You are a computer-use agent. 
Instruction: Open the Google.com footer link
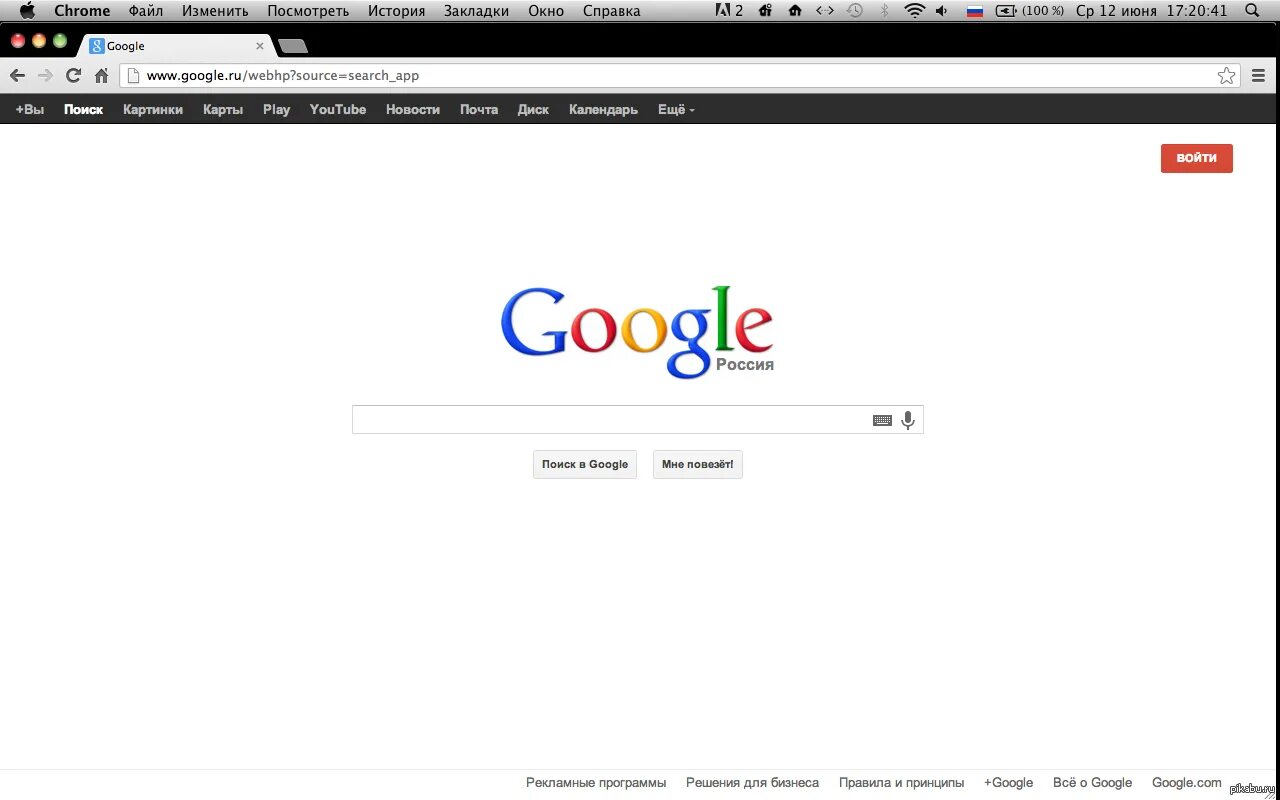click(x=1187, y=783)
